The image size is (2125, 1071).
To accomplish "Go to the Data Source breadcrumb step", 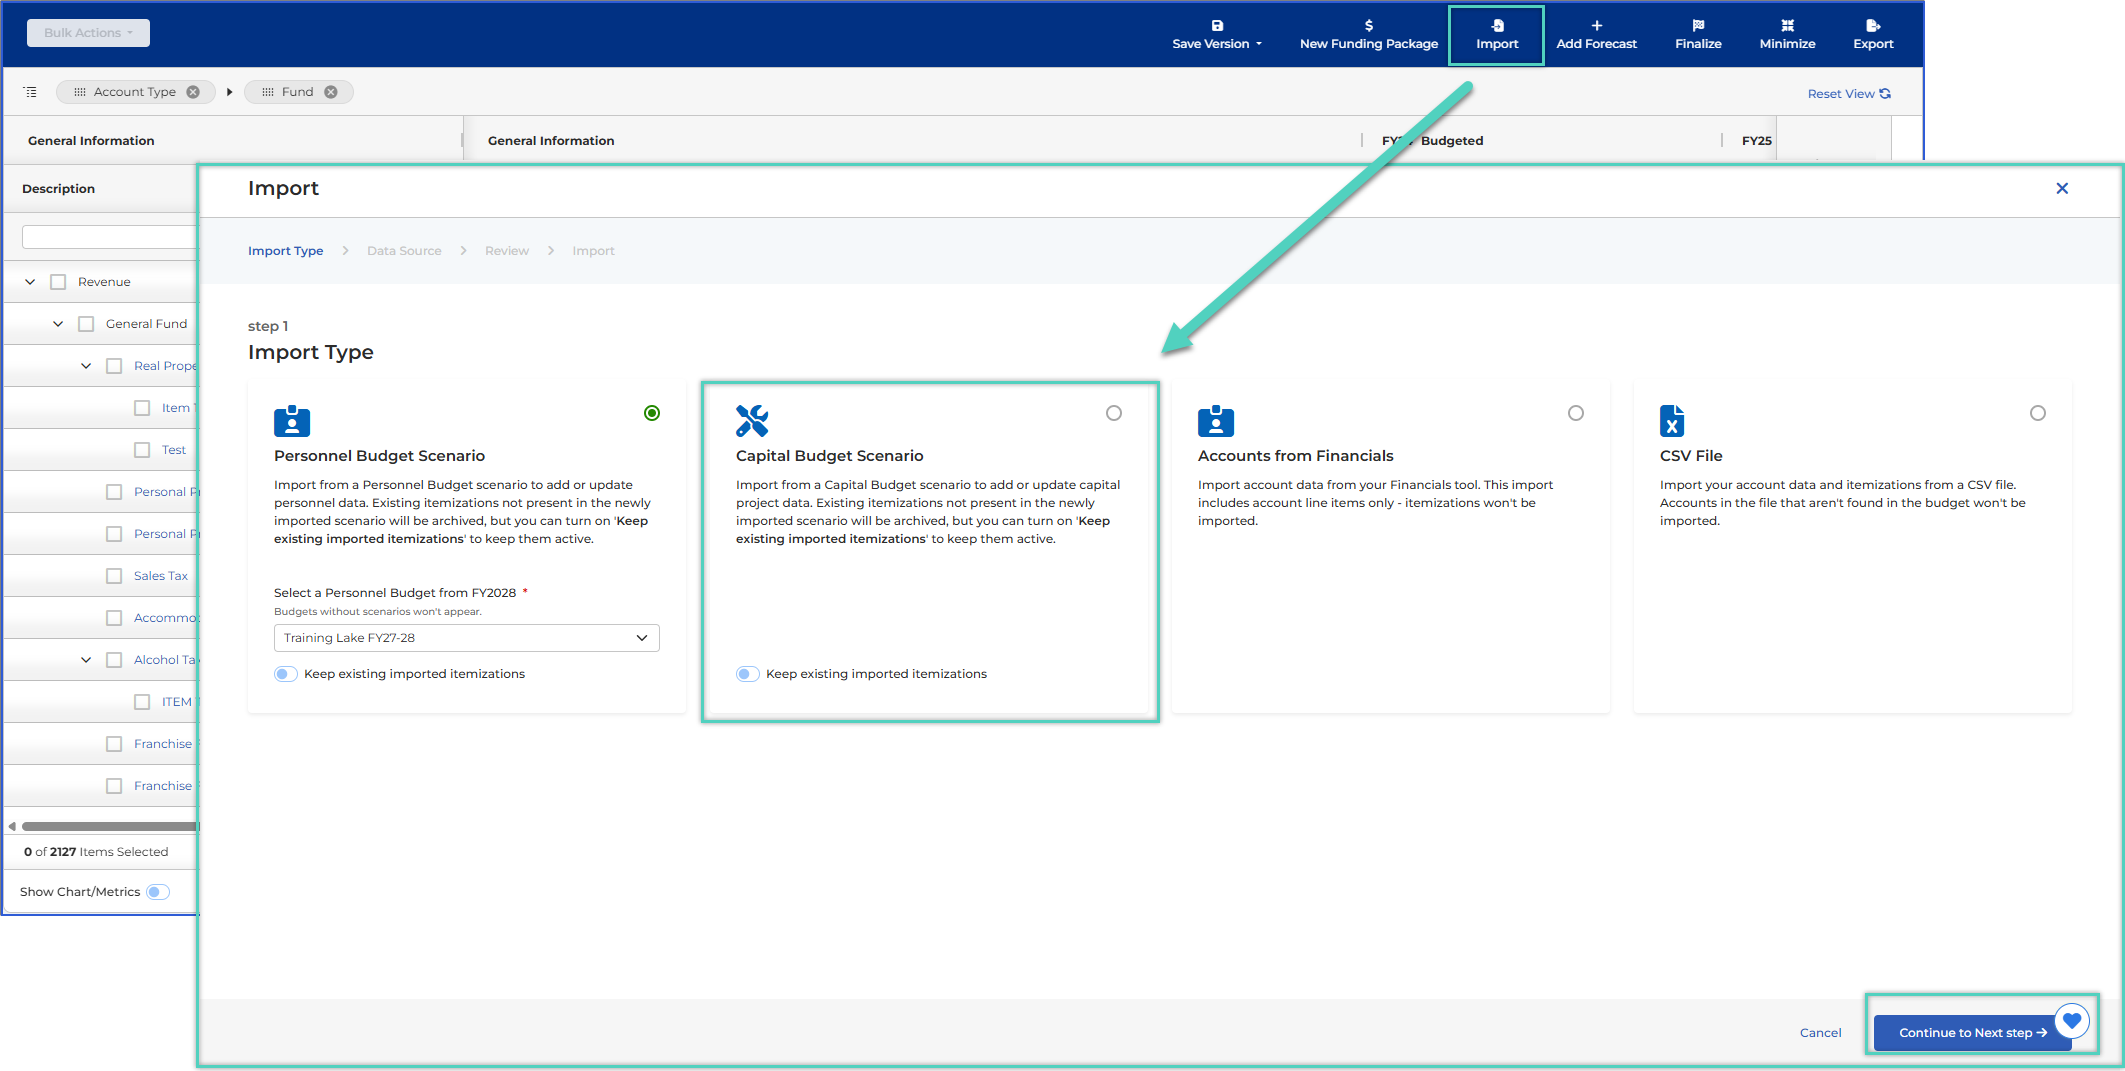I will [404, 251].
